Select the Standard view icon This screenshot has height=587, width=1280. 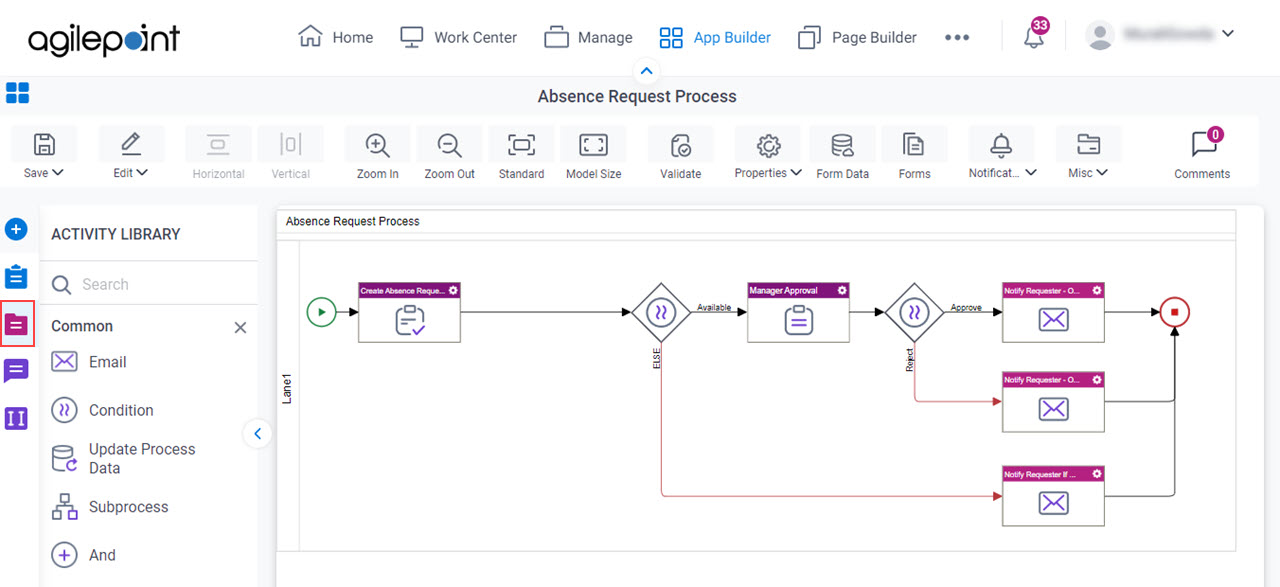coord(521,145)
